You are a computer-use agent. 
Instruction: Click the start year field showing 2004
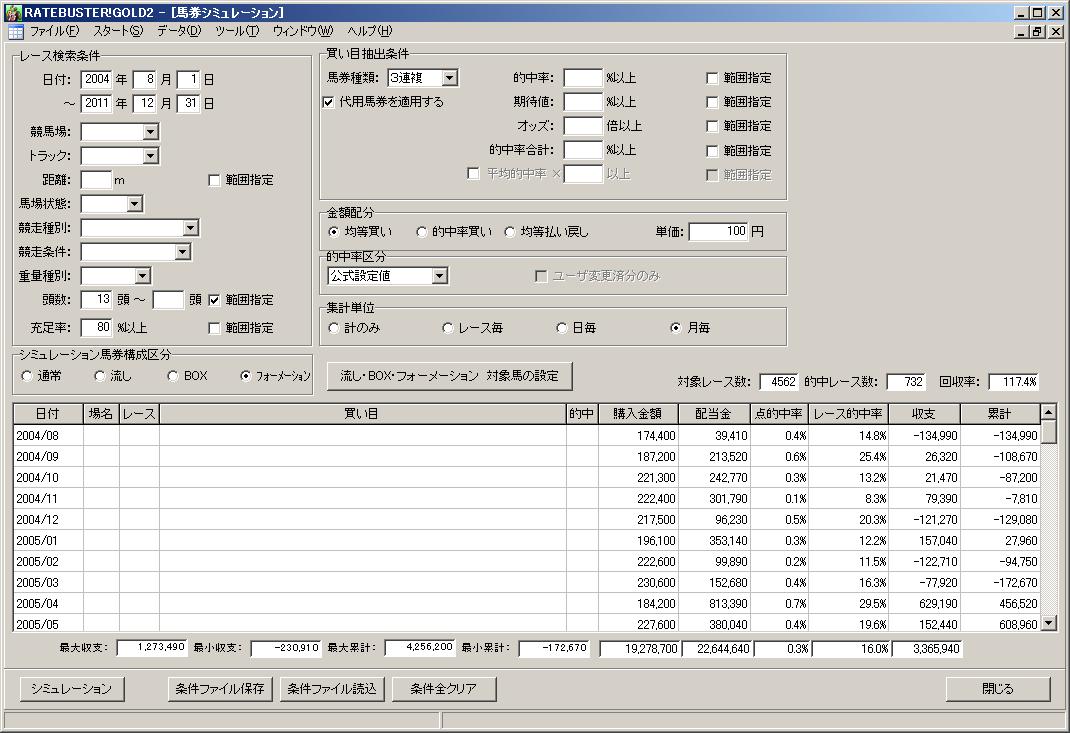coord(96,80)
